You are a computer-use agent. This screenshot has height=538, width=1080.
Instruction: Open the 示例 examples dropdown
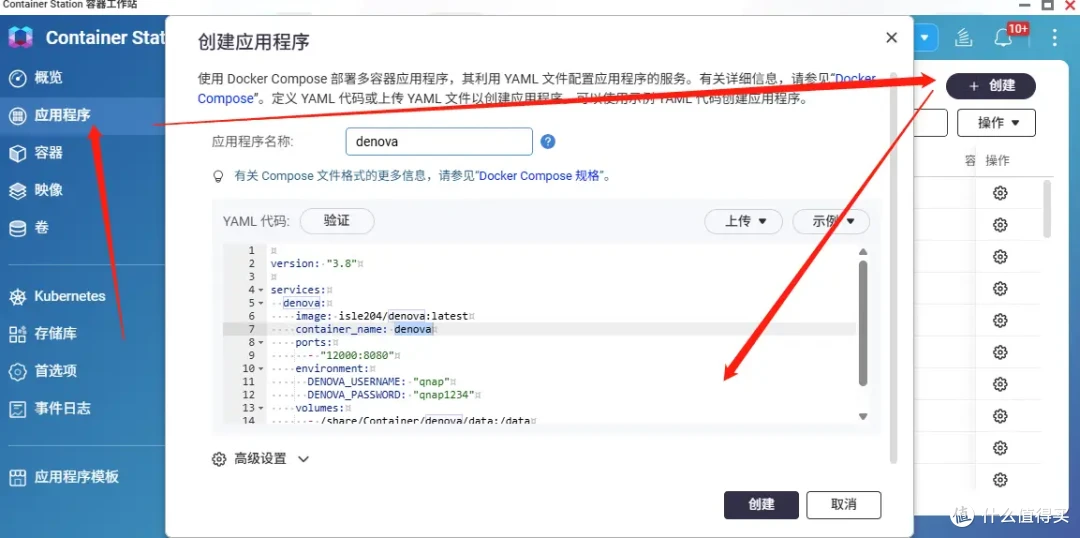(x=831, y=222)
